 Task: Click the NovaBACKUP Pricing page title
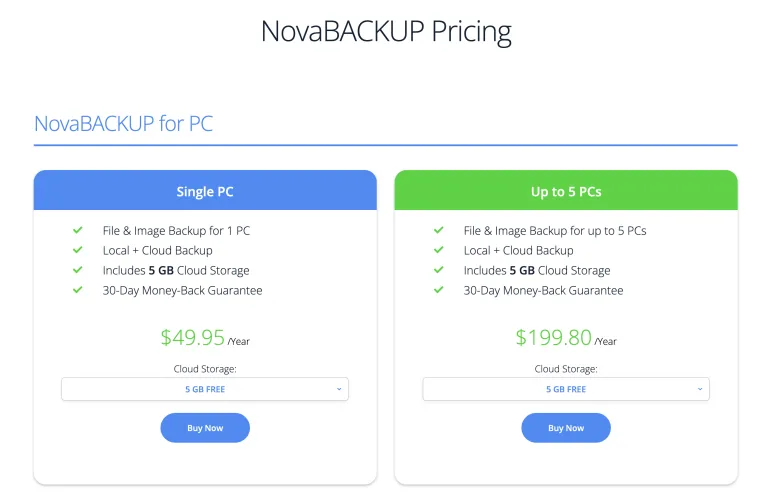click(386, 31)
